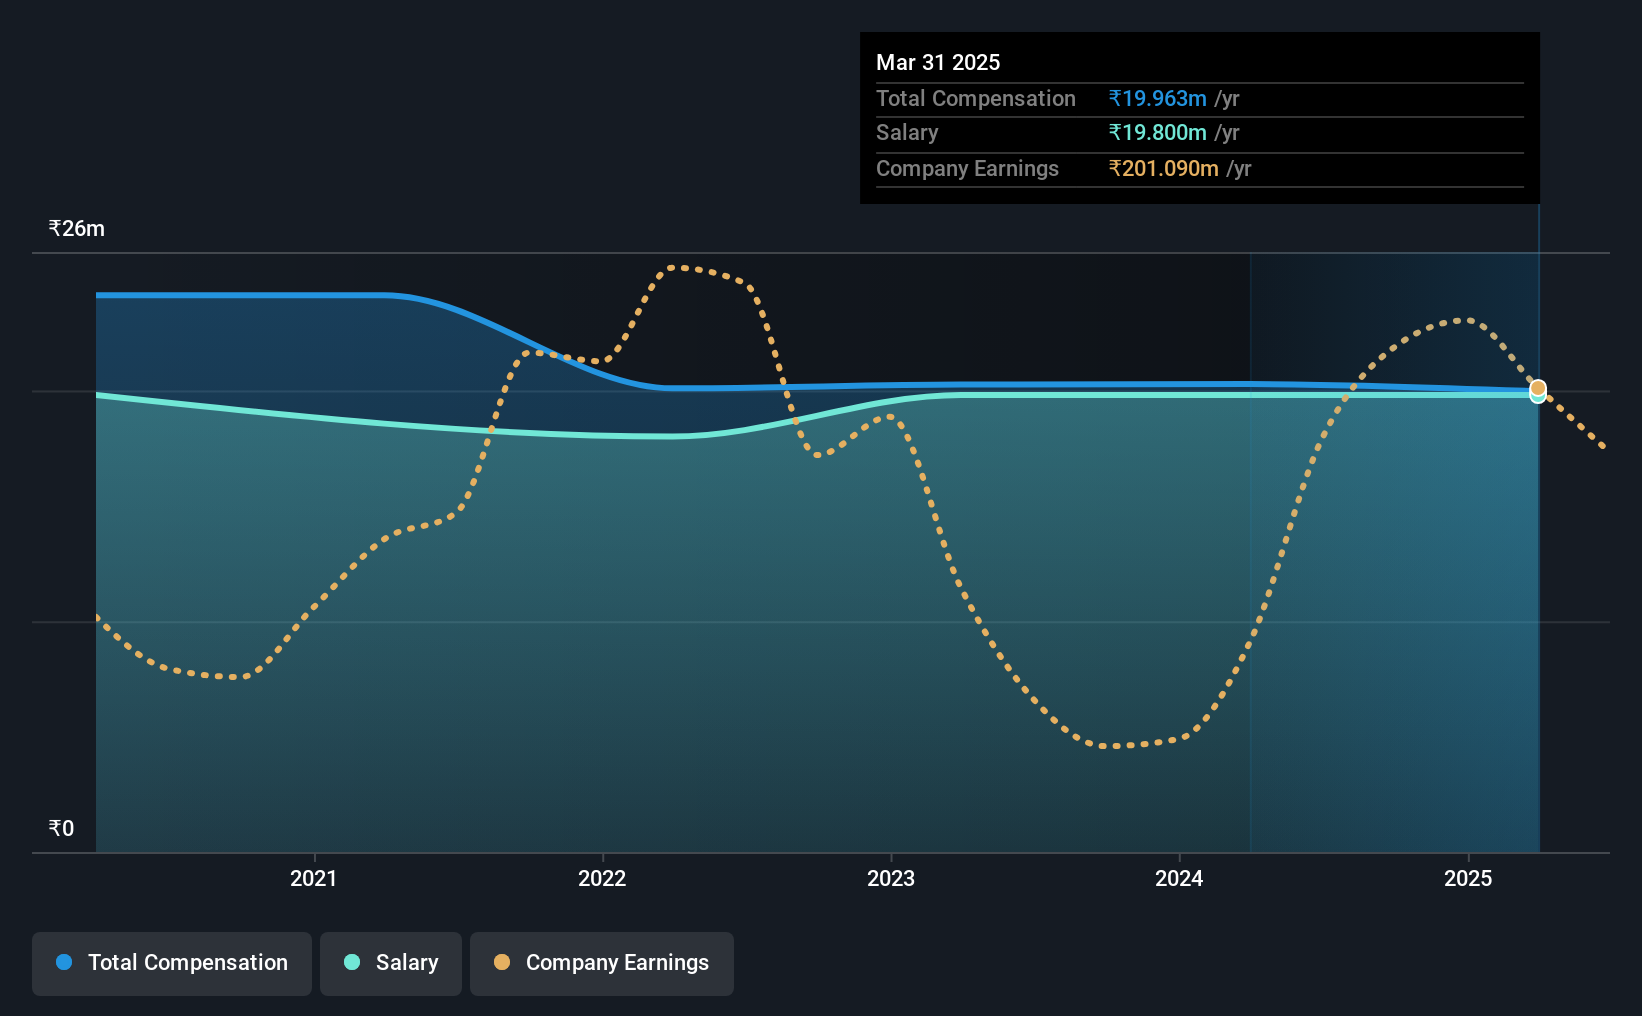This screenshot has width=1642, height=1016.
Task: Click the orange Company Earnings legend dot
Action: coord(502,962)
